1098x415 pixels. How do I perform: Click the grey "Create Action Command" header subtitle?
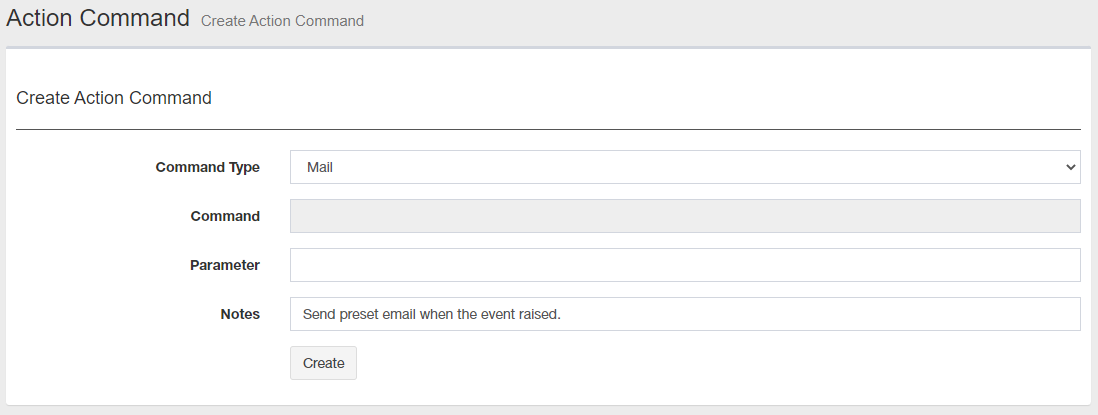click(282, 21)
